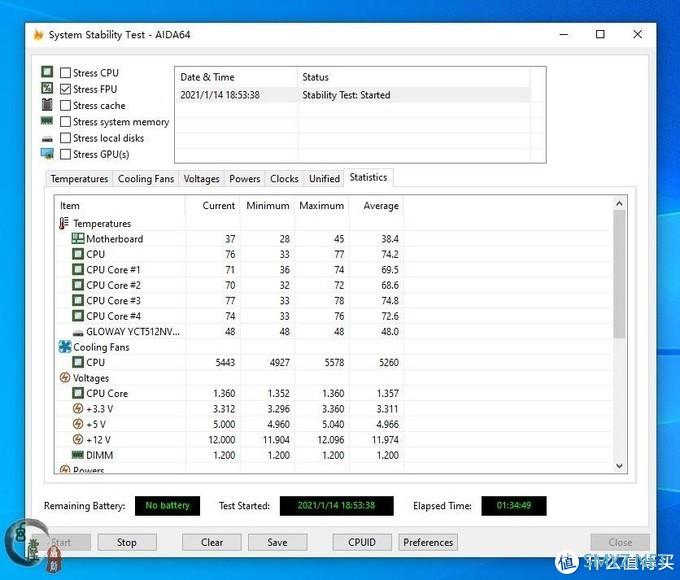Click the statistics list scrollbar thumb
680x580 pixels.
(619, 274)
